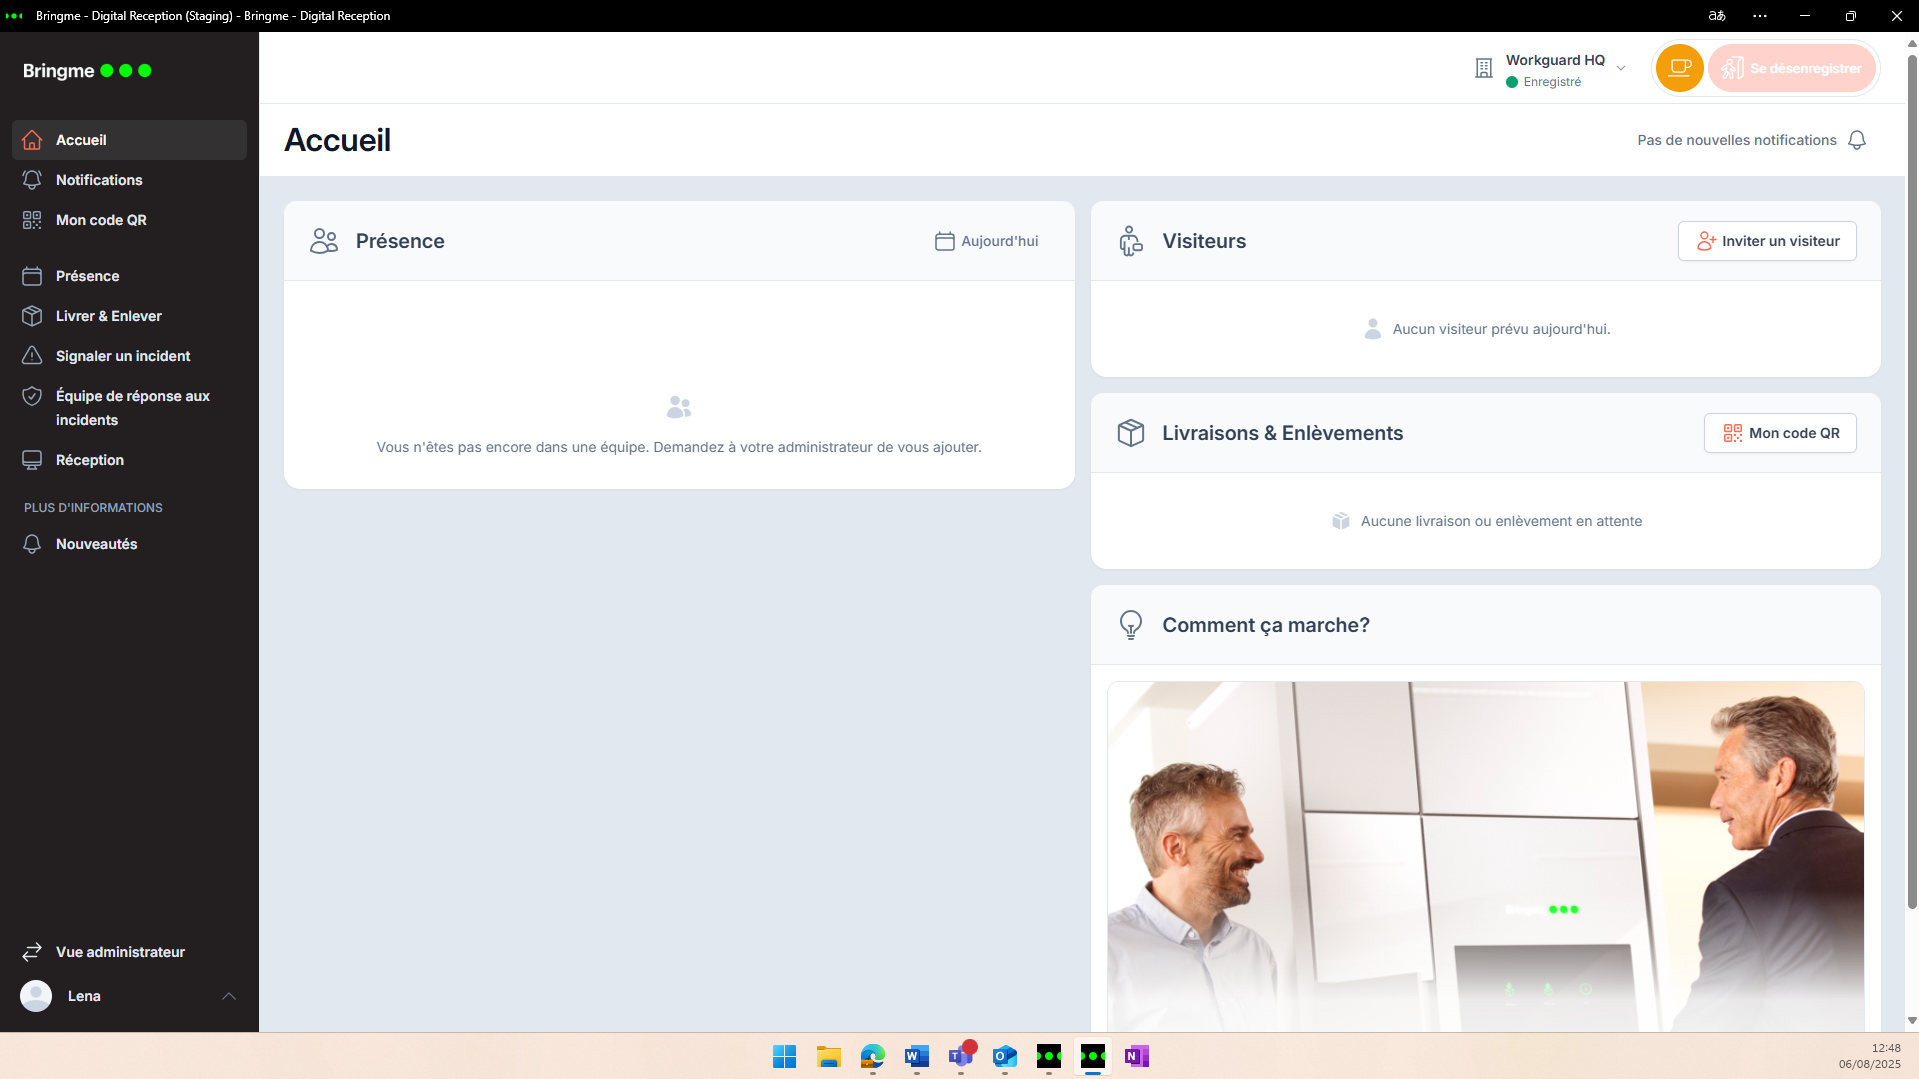This screenshot has height=1079, width=1919.
Task: Select Signaler un incident menu item
Action: [122, 356]
